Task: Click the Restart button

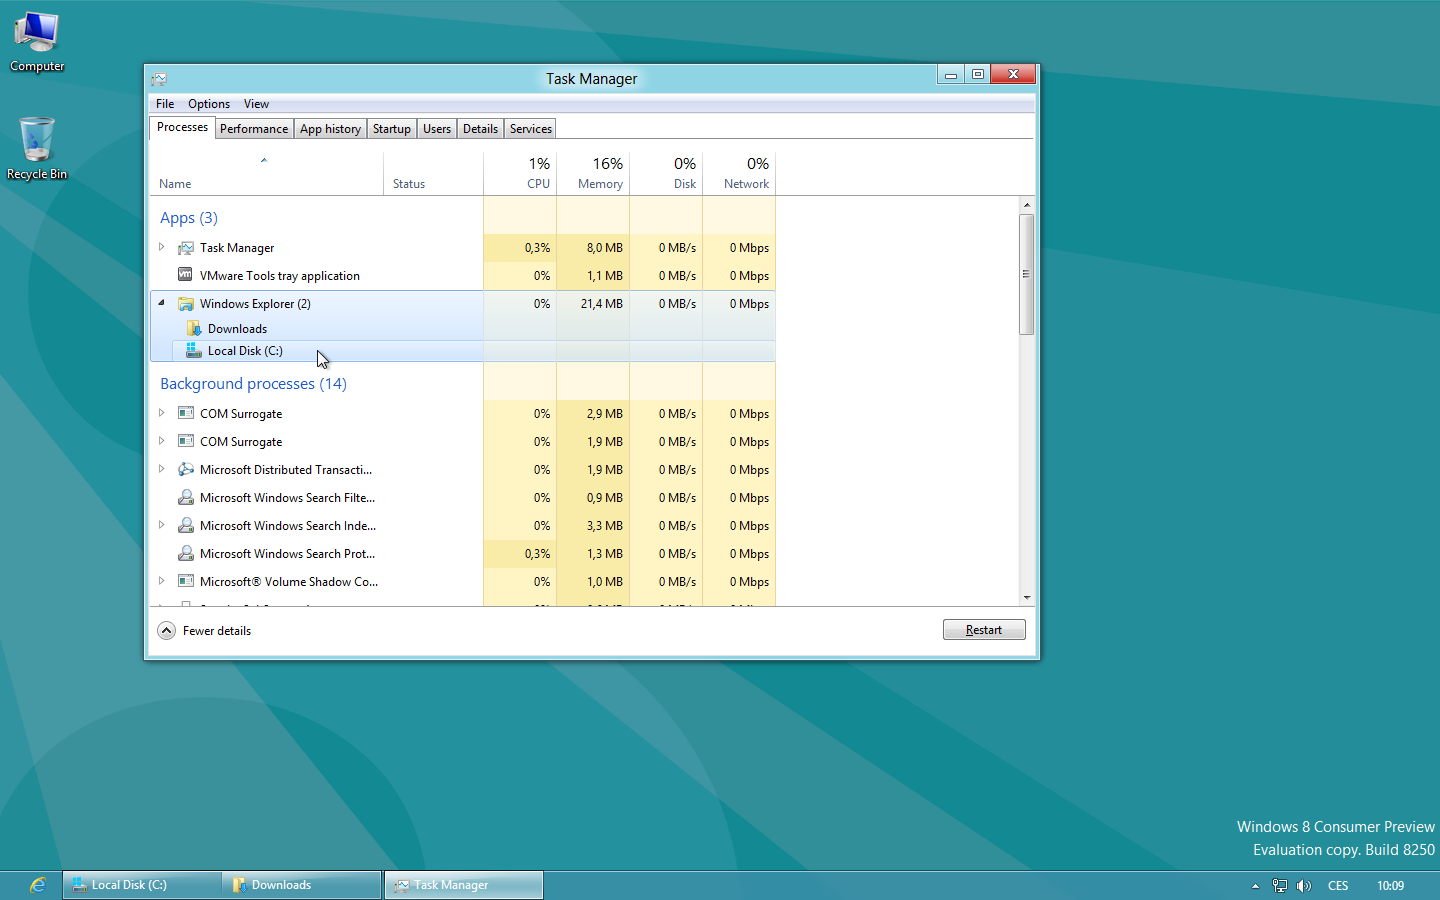Action: point(984,630)
